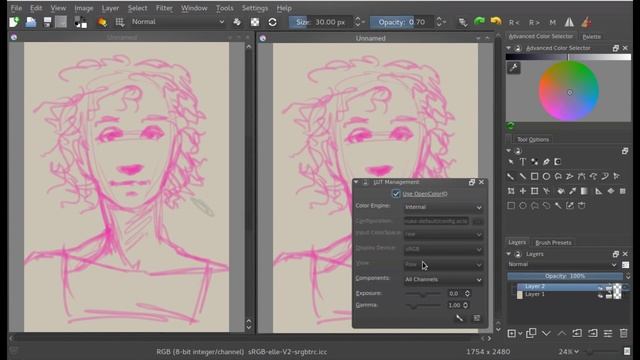Move layer down with chevron arrow
Image resolution: width=640 pixels, height=360 pixels.
546,333
